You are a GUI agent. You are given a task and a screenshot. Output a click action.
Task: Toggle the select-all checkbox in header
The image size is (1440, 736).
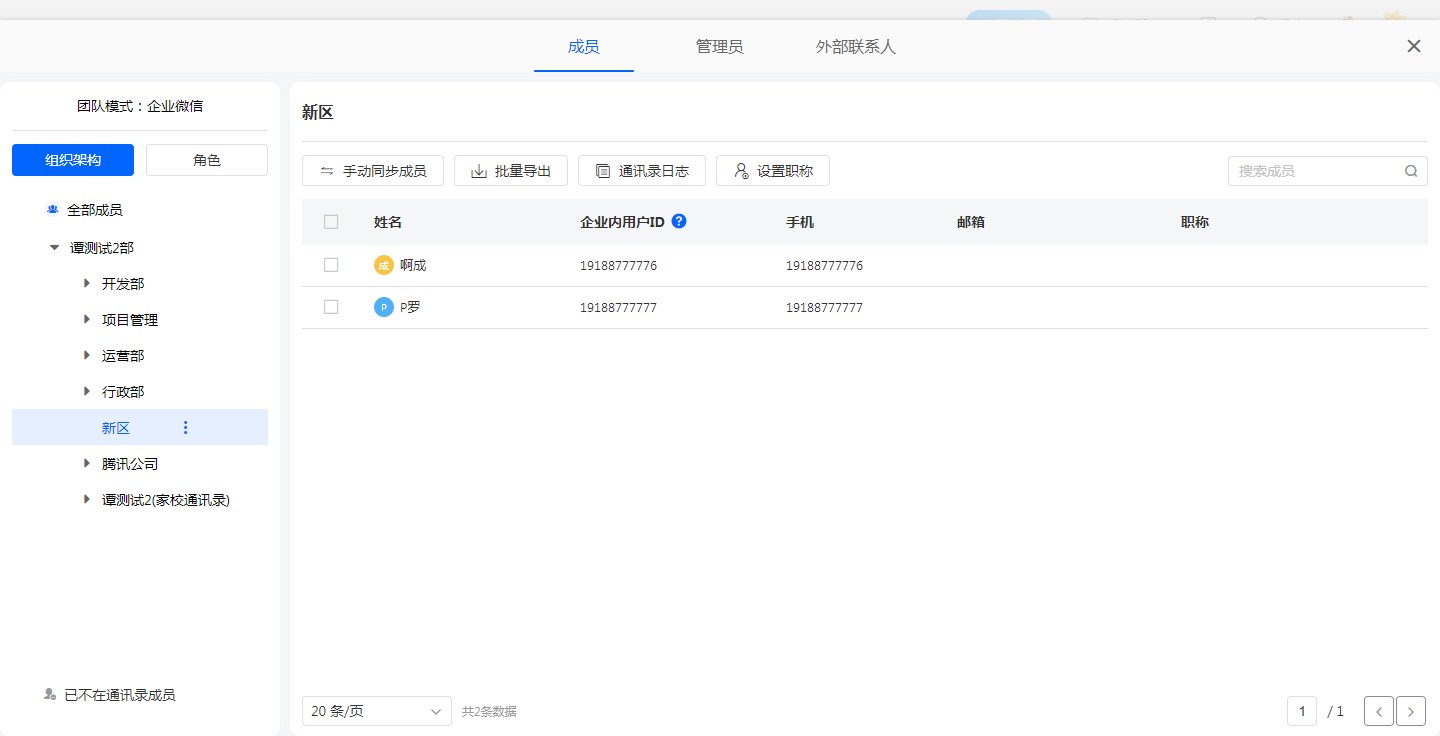(x=331, y=222)
